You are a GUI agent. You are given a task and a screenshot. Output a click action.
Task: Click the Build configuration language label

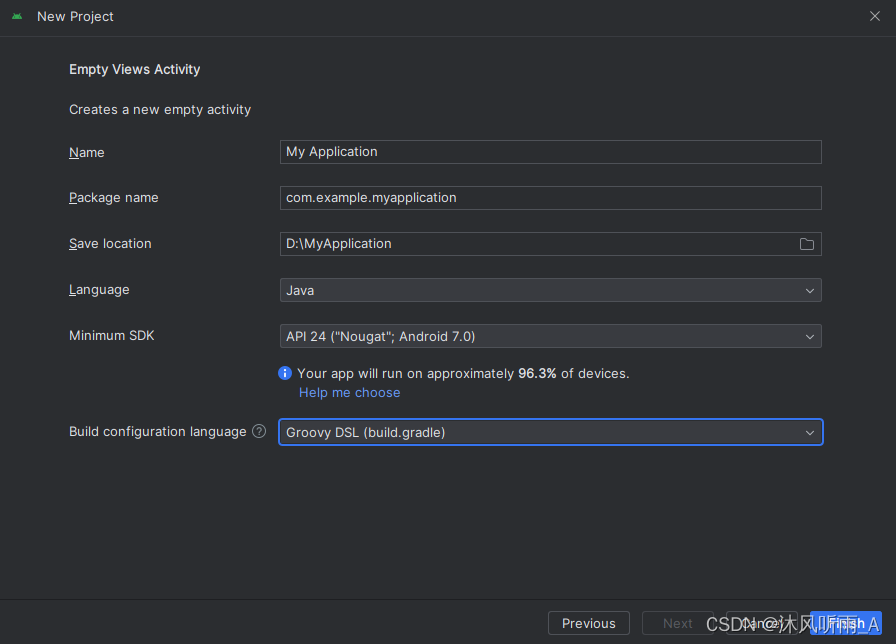(x=158, y=431)
